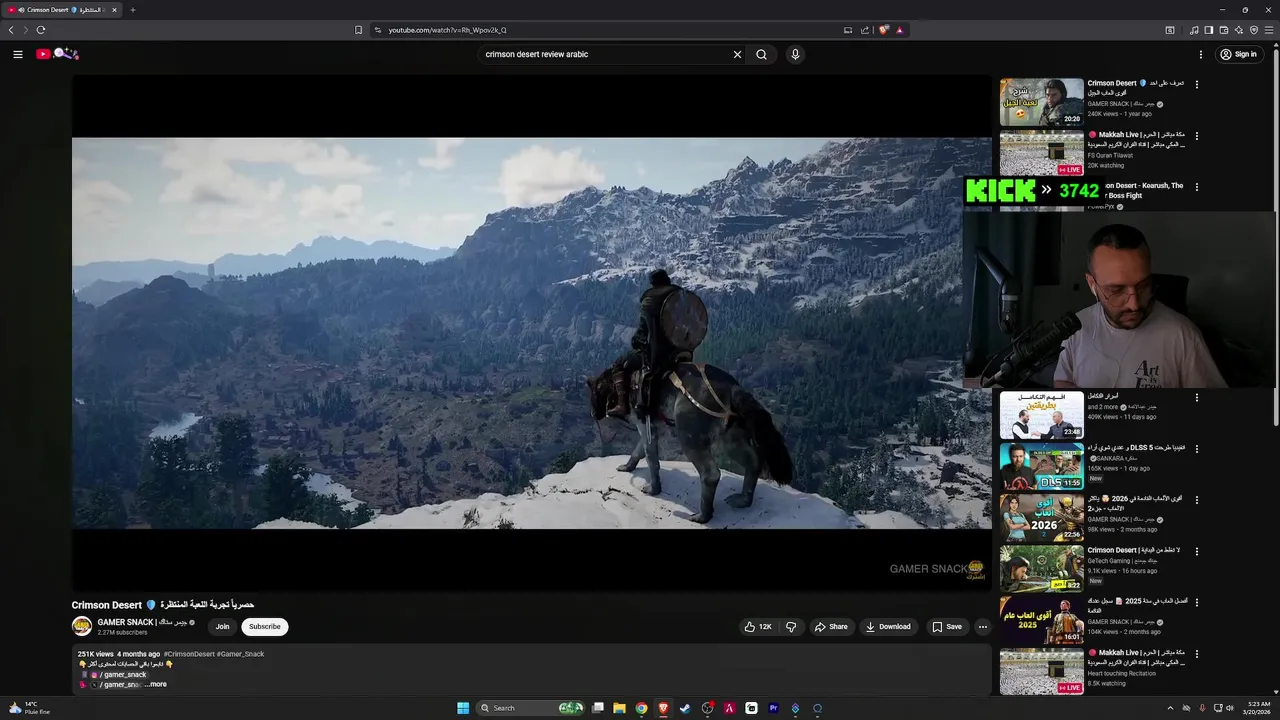This screenshot has width=1280, height=720.
Task: Open the Heart touching Recitation live video
Action: click(1042, 672)
